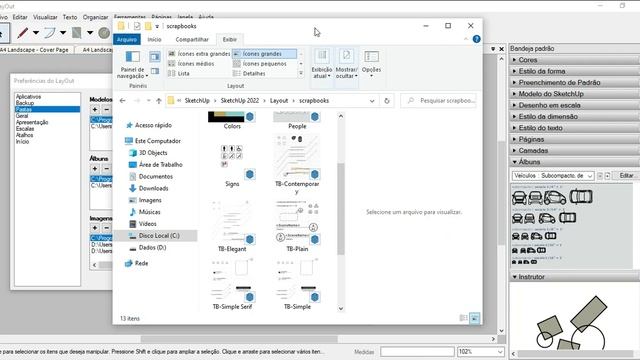
Task: Expand the Modelo do SketchUp panel
Action: [x=574, y=94]
